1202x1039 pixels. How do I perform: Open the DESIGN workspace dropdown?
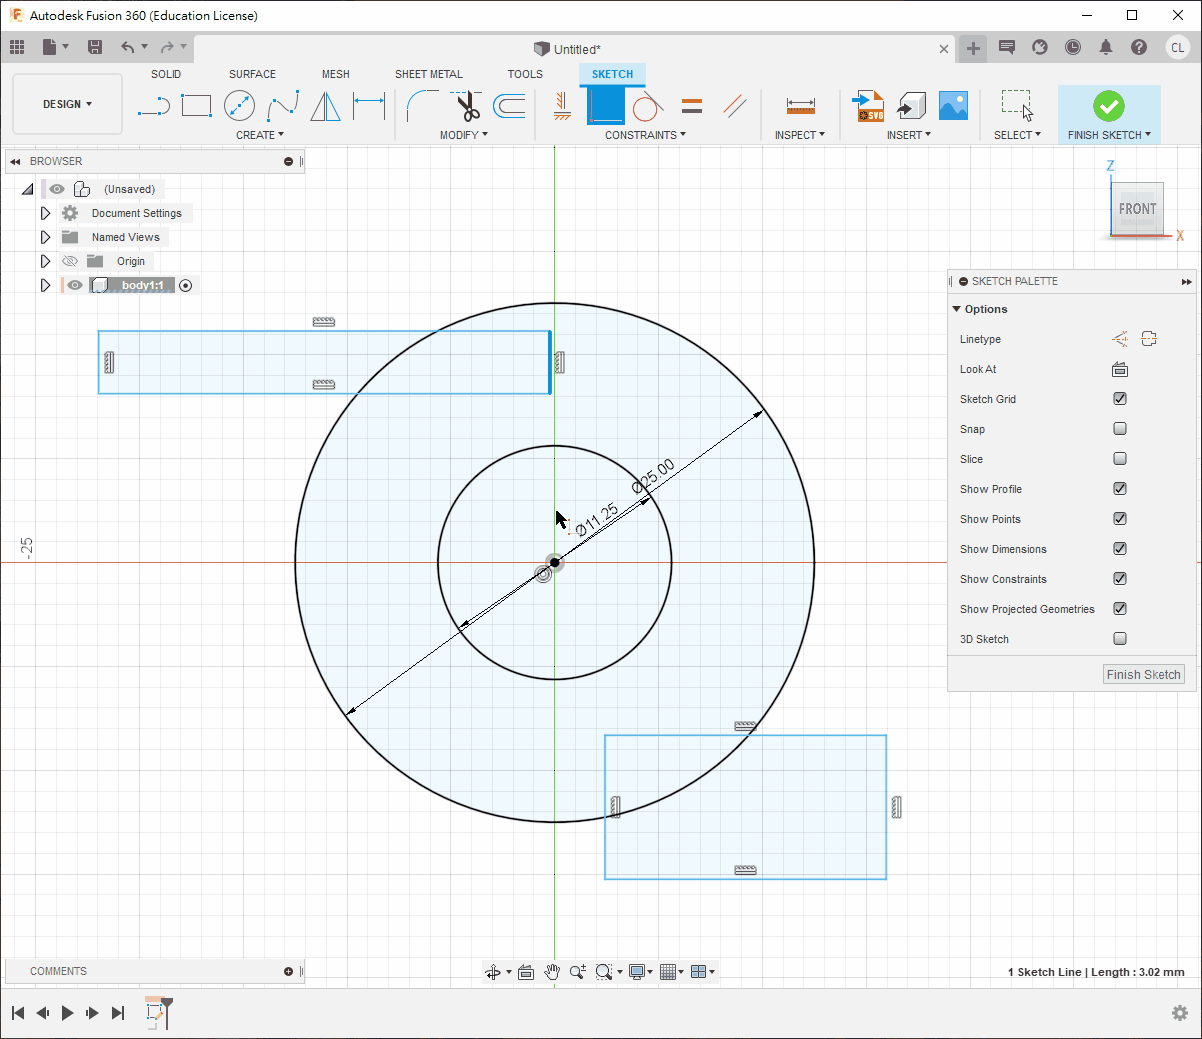(67, 104)
